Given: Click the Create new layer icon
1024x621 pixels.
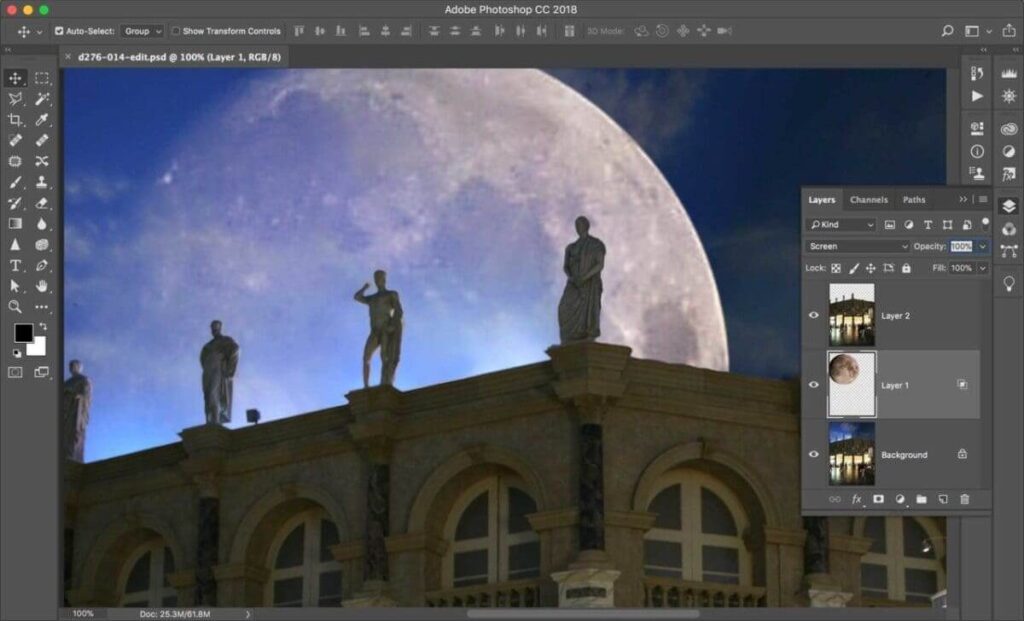Looking at the screenshot, I should point(943,498).
